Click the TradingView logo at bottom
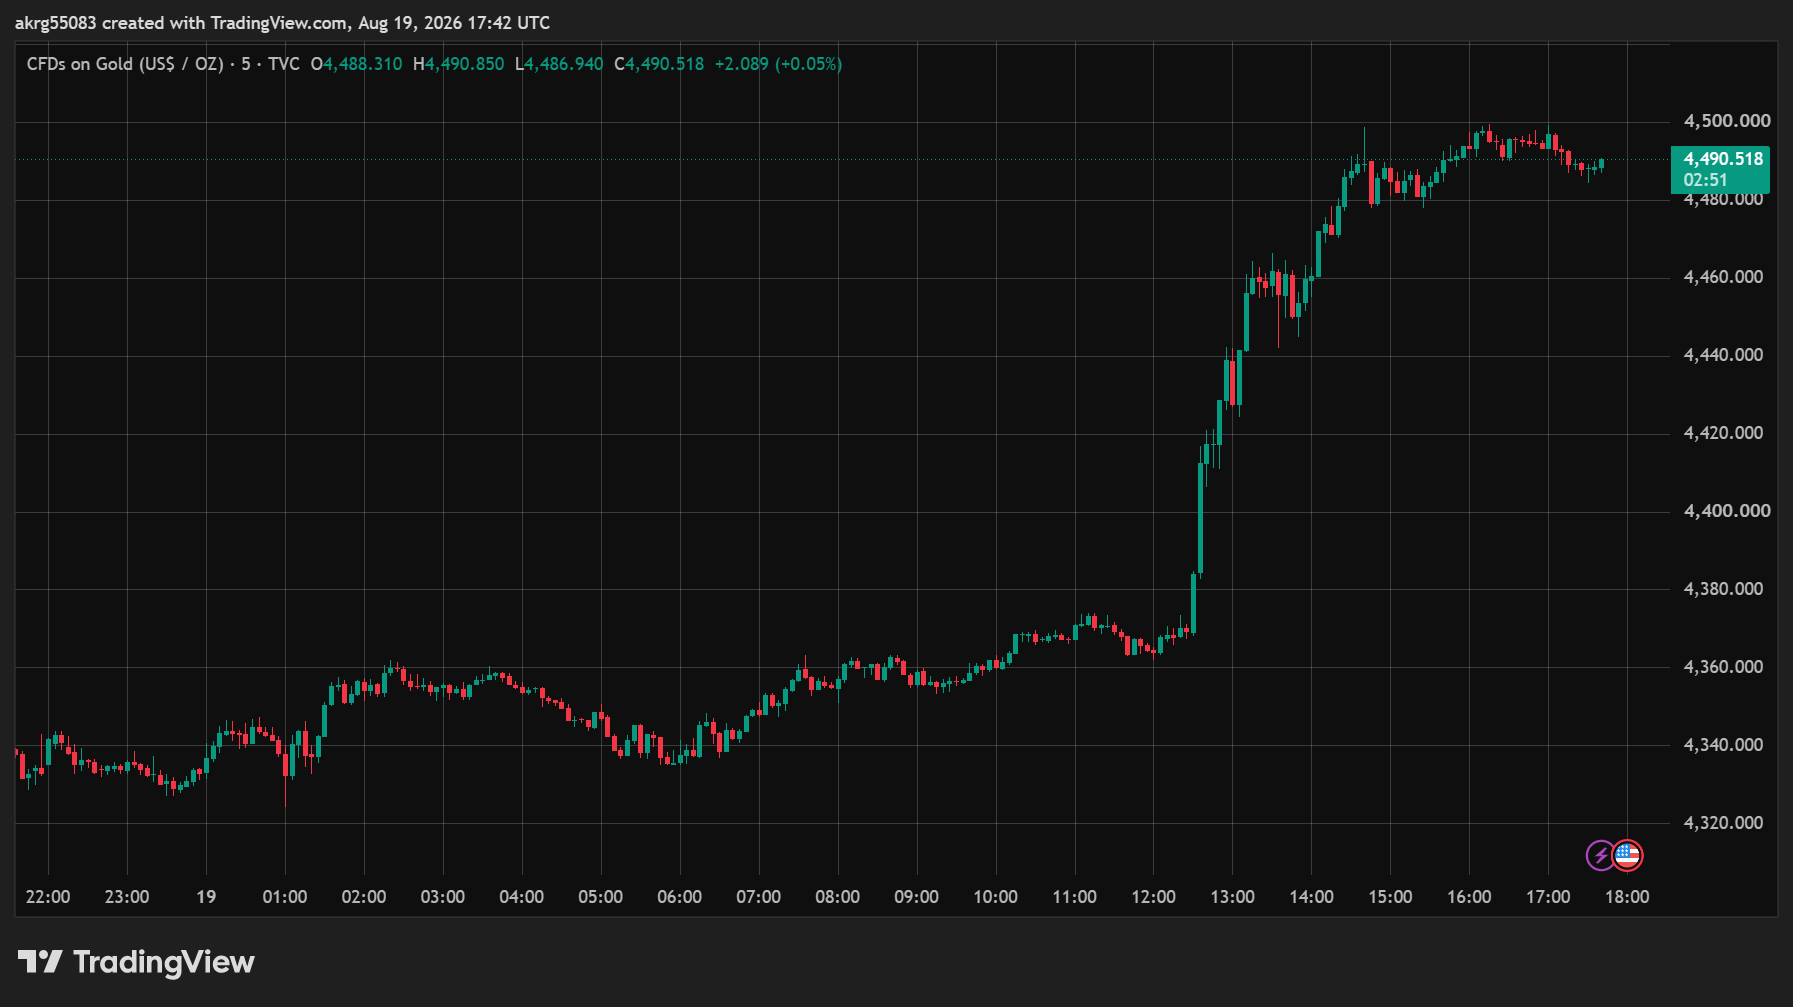Viewport: 1793px width, 1007px height. click(137, 962)
